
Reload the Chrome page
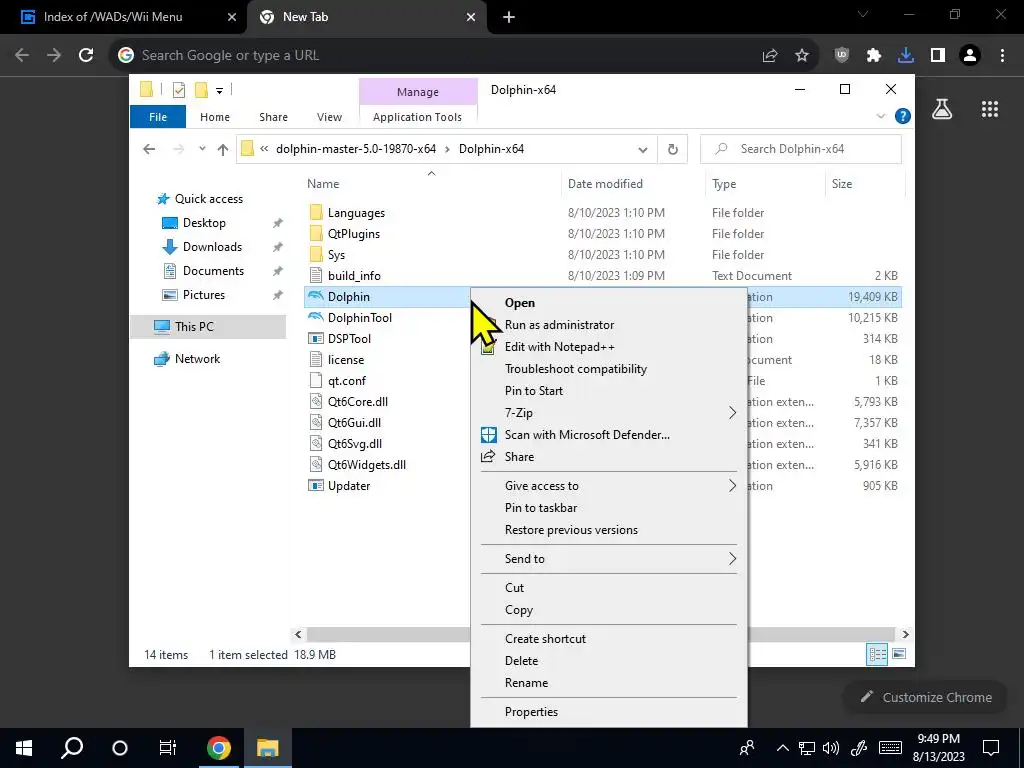click(x=86, y=56)
